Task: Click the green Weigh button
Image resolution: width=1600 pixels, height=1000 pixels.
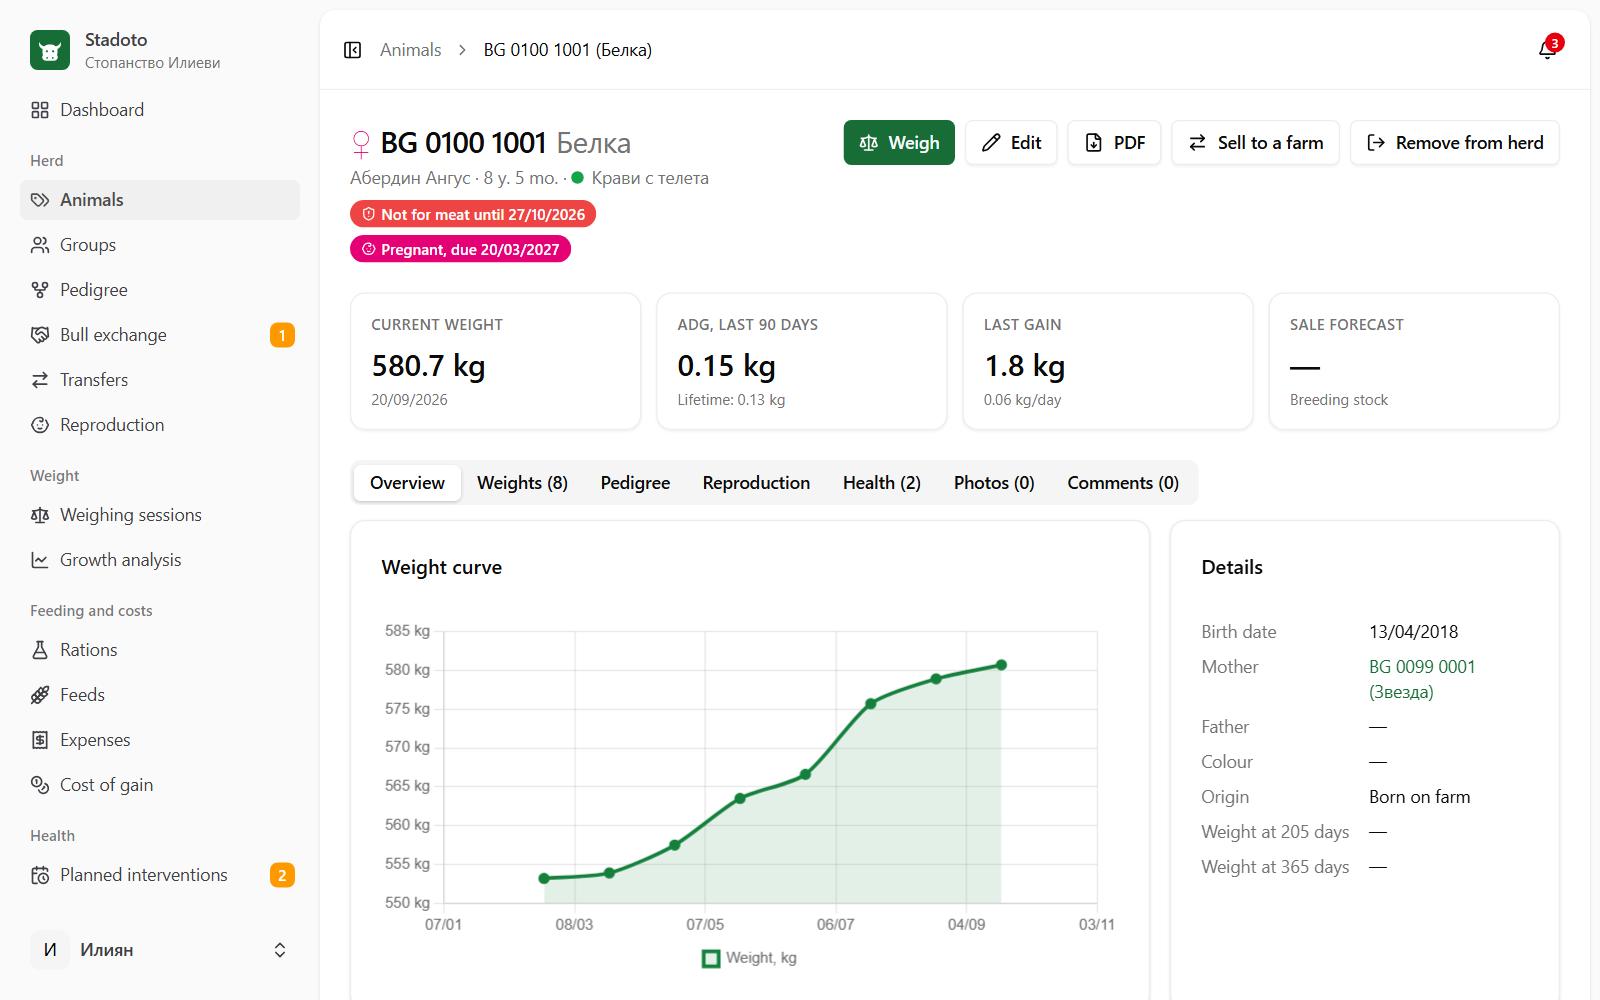Action: click(x=899, y=143)
